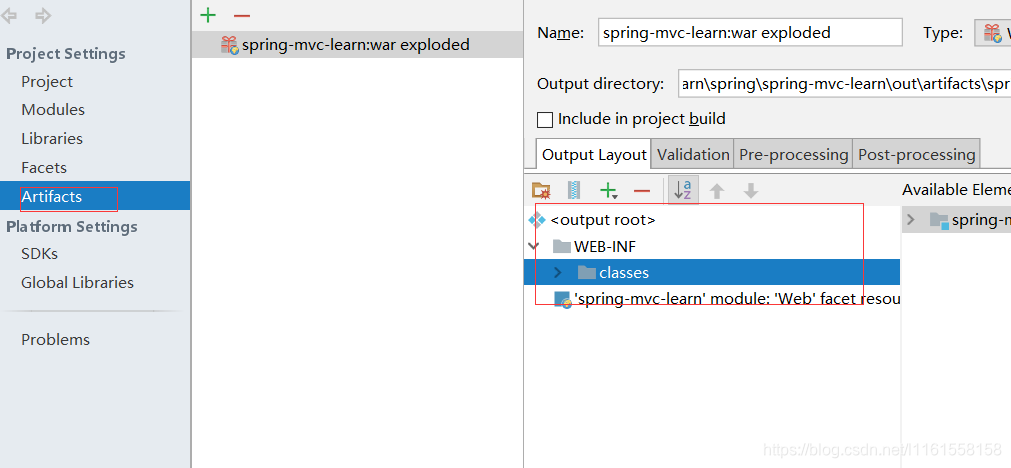Screen dimensions: 1011x468
Task: Create archive in output layout toolbar
Action: pyautogui.click(x=574, y=190)
